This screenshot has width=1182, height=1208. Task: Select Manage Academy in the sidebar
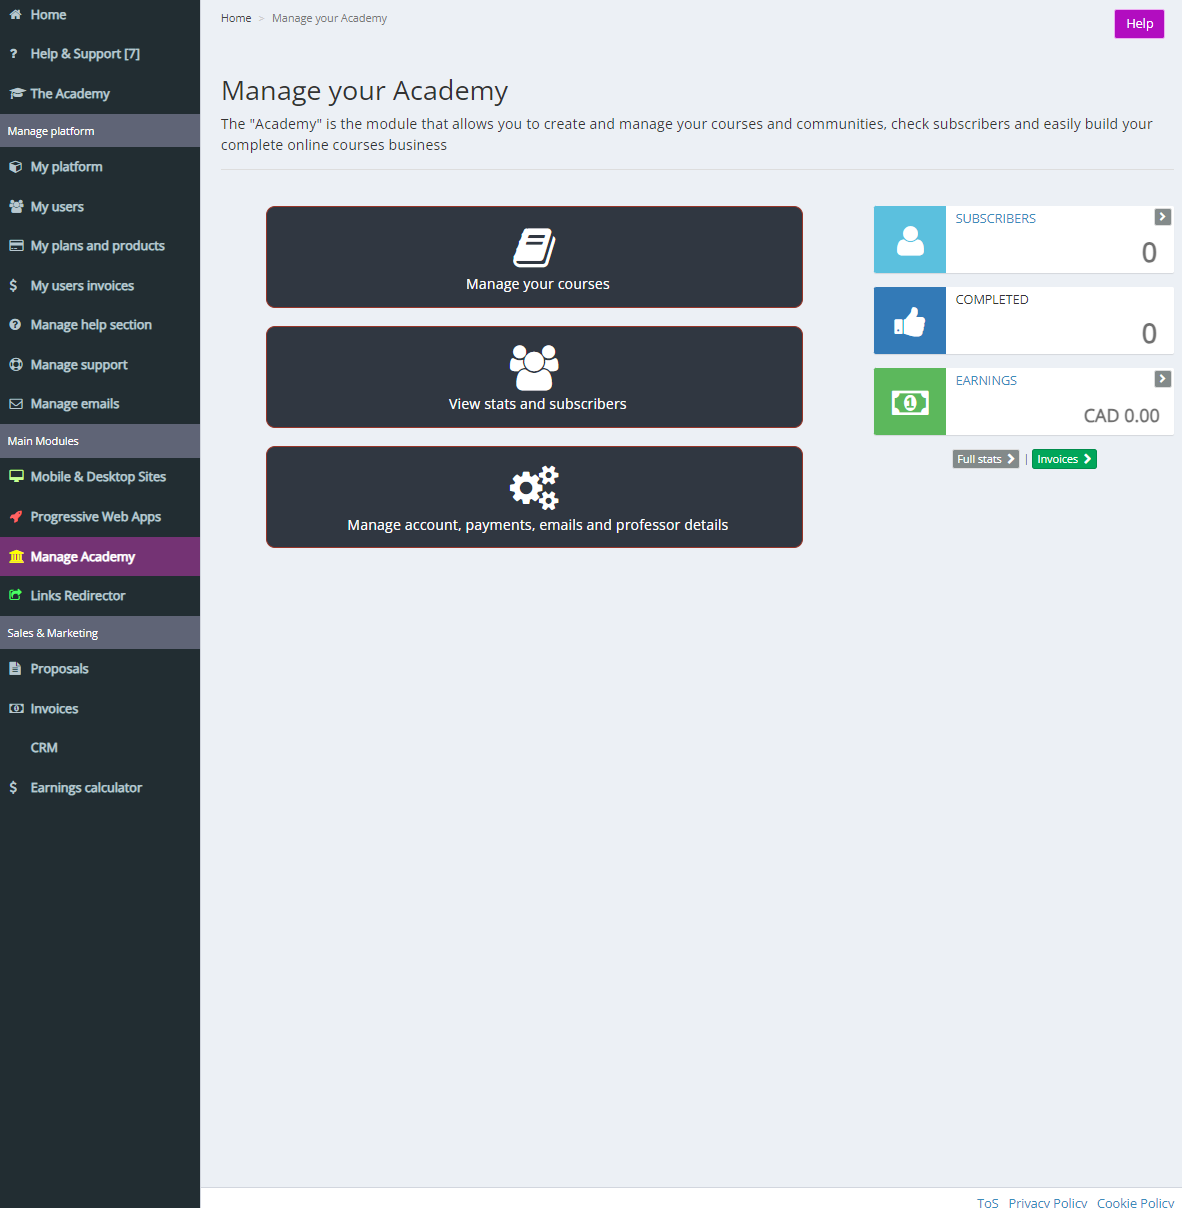pos(80,556)
